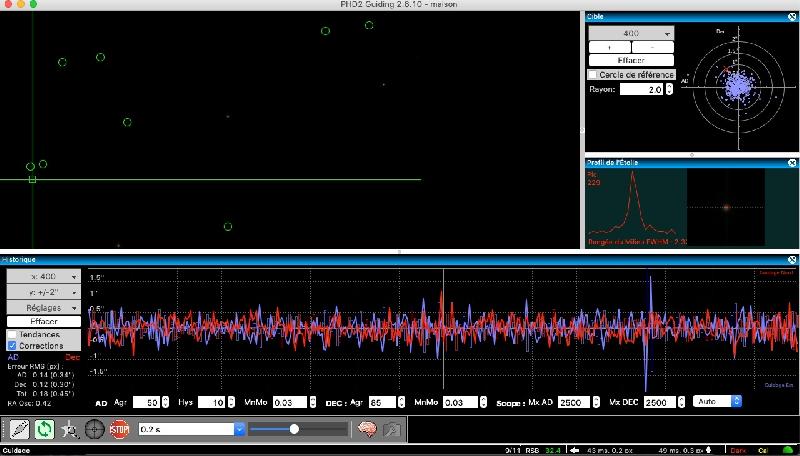800x456 pixels.
Task: Click the gamma slider in the toolbar
Action: tap(295, 429)
